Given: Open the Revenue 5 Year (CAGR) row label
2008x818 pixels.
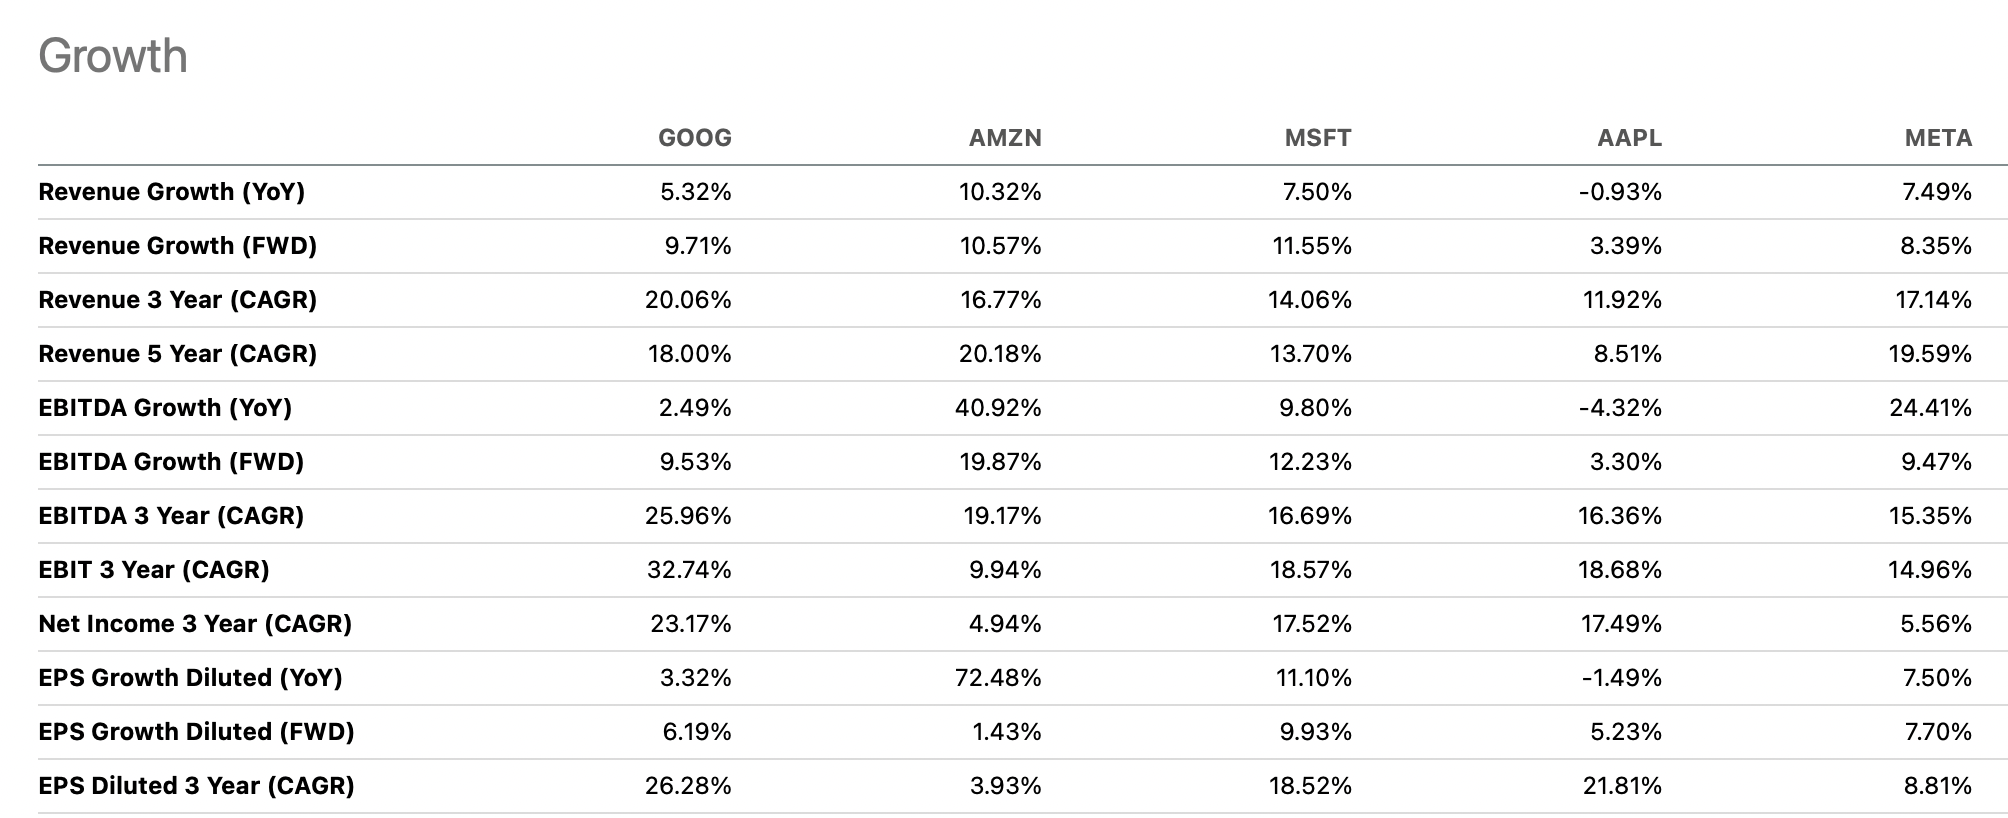Looking at the screenshot, I should [177, 354].
